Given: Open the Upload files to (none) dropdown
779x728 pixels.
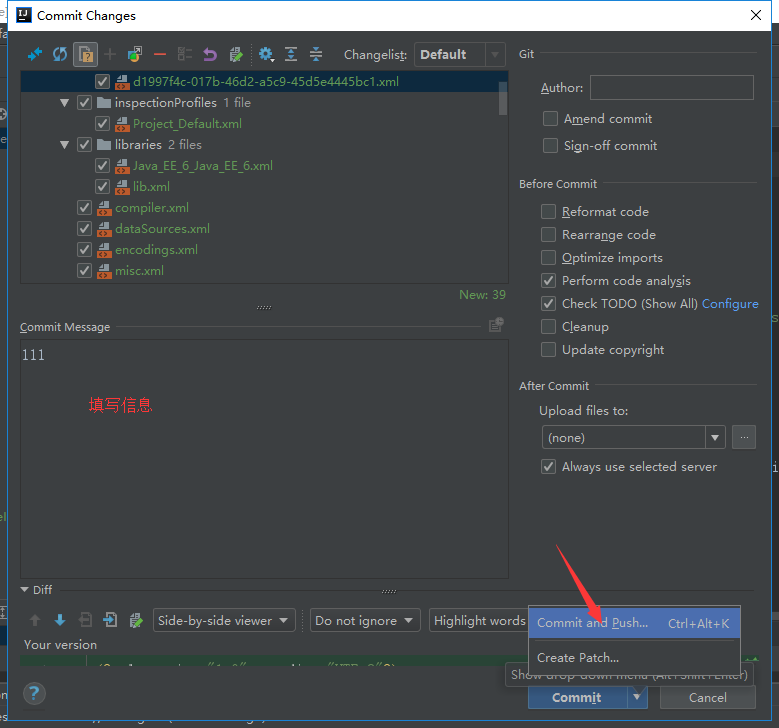Looking at the screenshot, I should coord(633,437).
